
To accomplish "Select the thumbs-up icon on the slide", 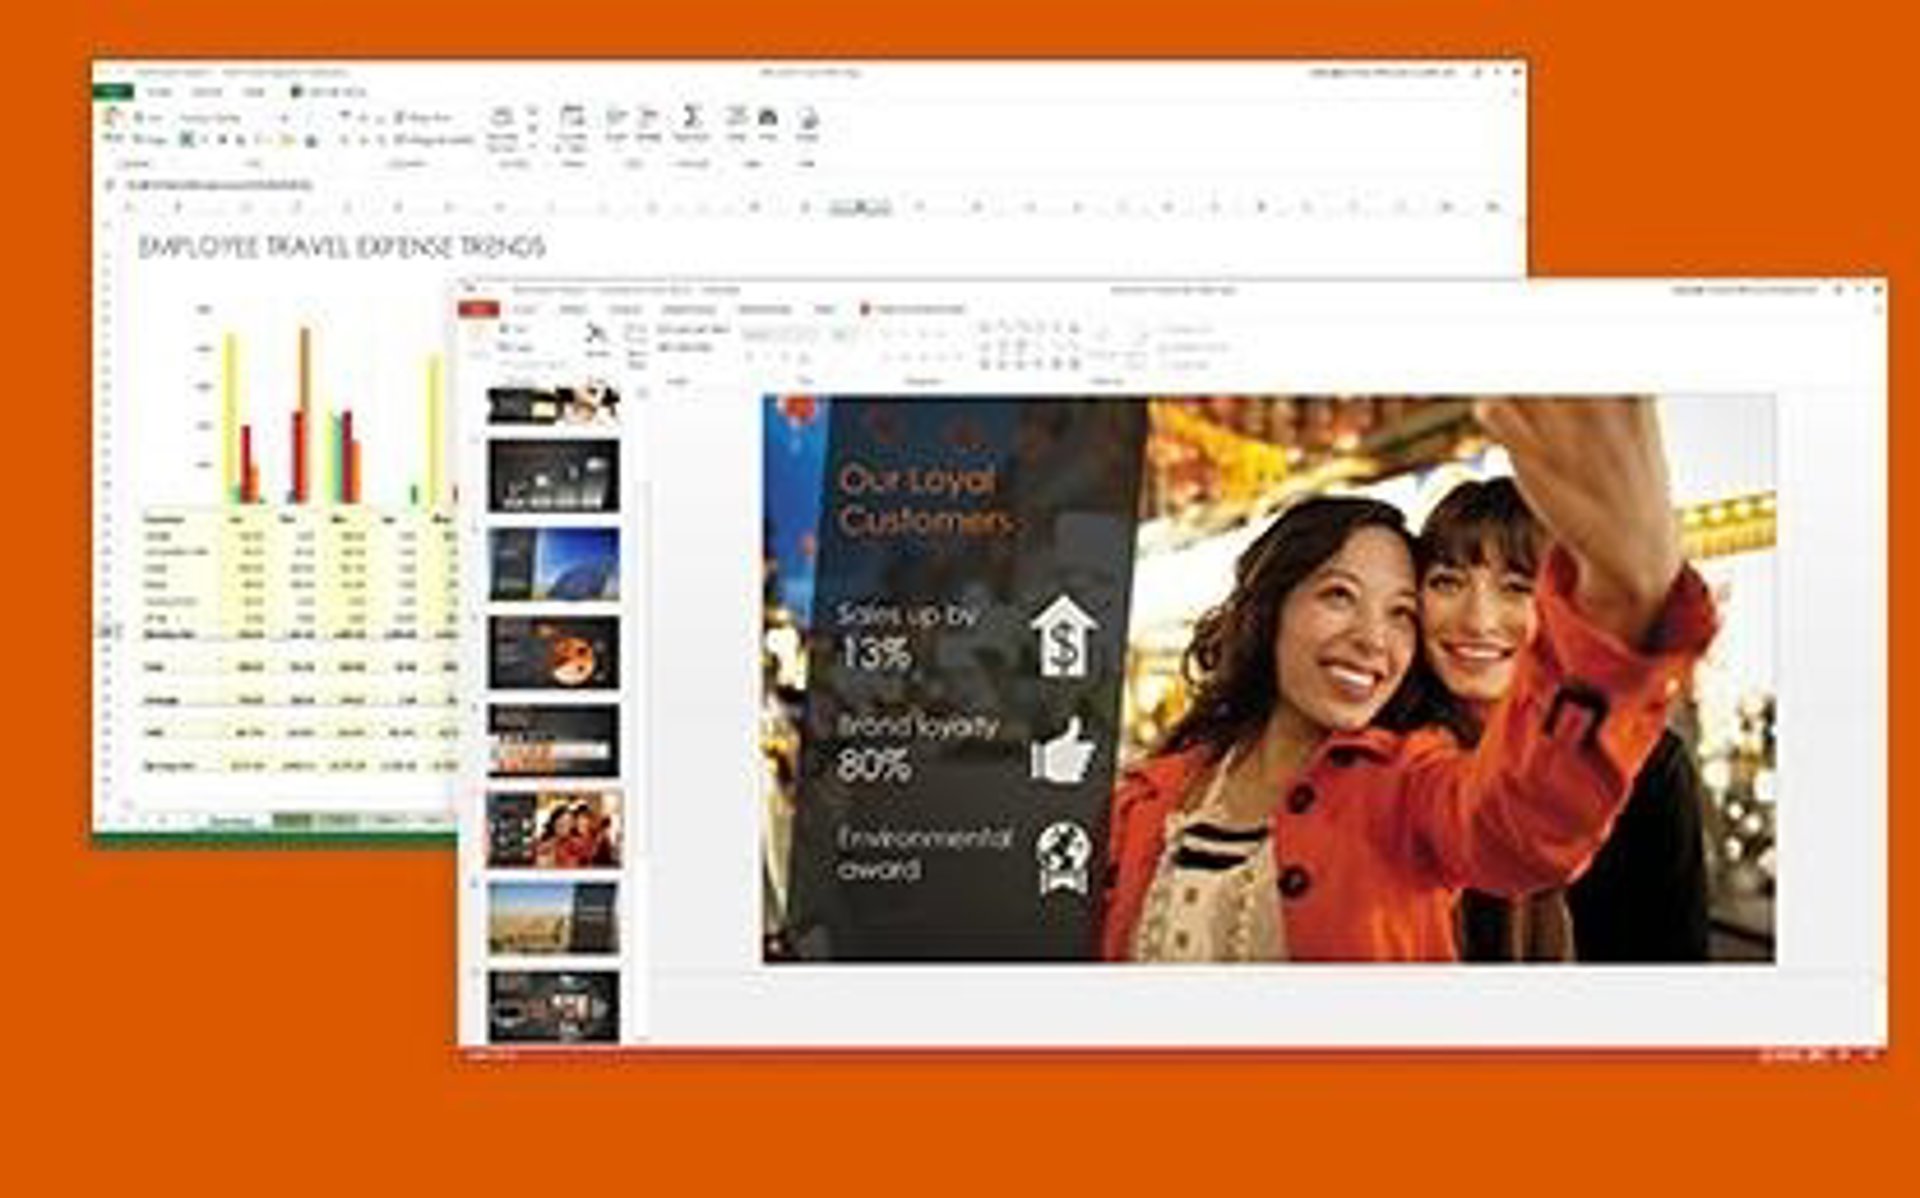I will point(1062,750).
